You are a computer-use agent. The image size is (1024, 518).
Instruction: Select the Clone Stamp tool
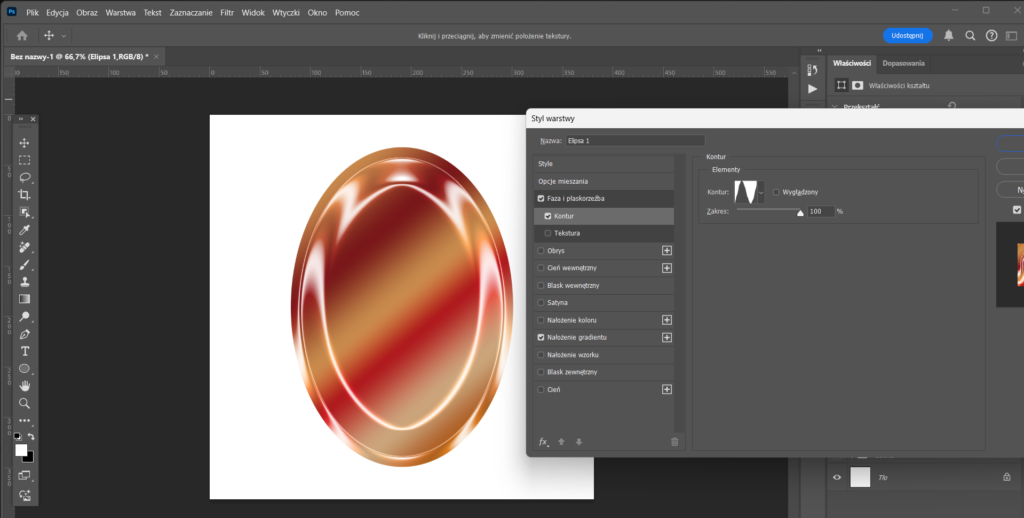point(24,282)
